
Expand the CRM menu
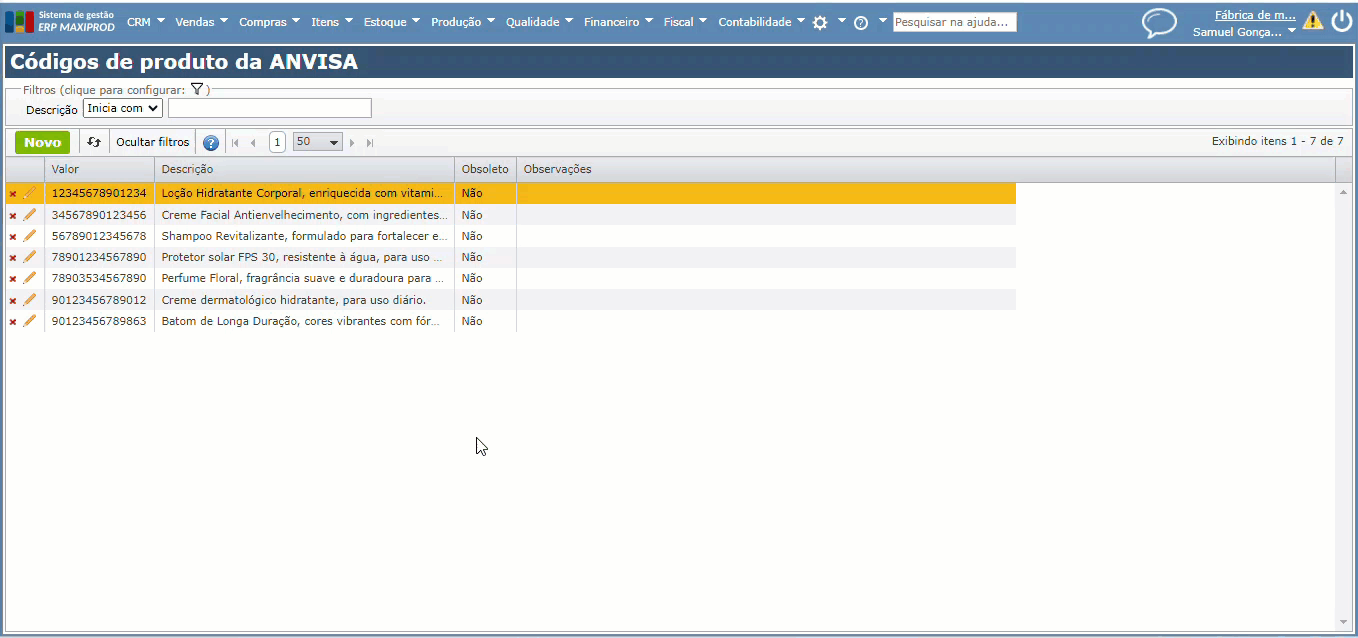click(146, 22)
